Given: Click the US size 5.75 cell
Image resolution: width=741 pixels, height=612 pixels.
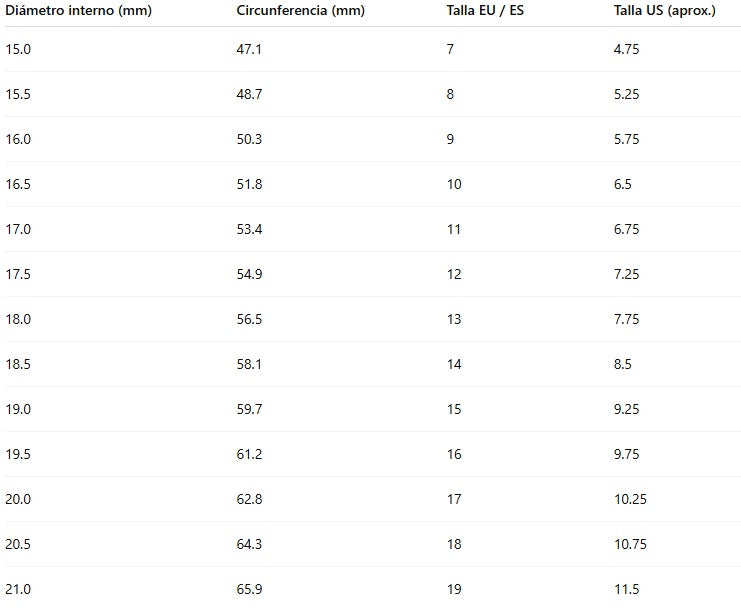Looking at the screenshot, I should pyautogui.click(x=626, y=139).
